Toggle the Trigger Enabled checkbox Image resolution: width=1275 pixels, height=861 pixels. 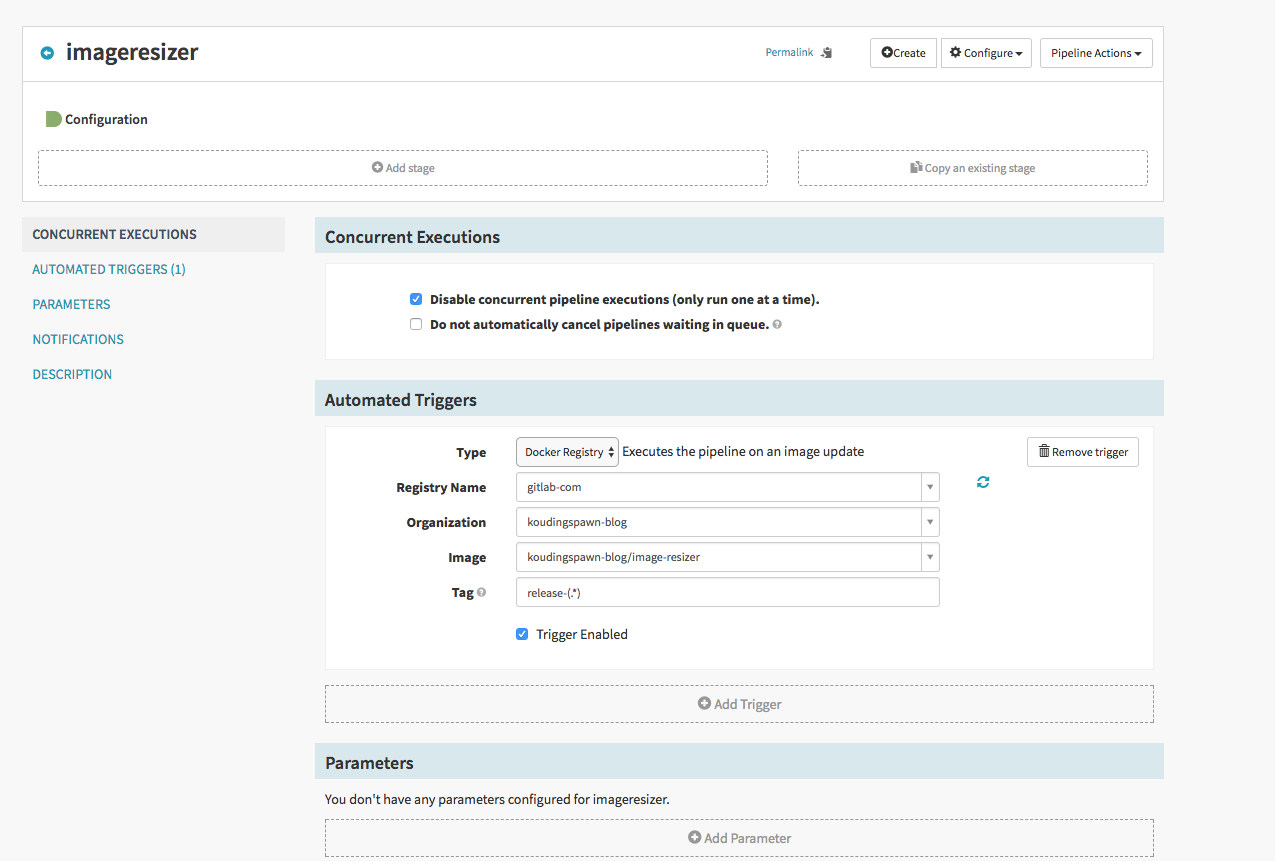[522, 634]
